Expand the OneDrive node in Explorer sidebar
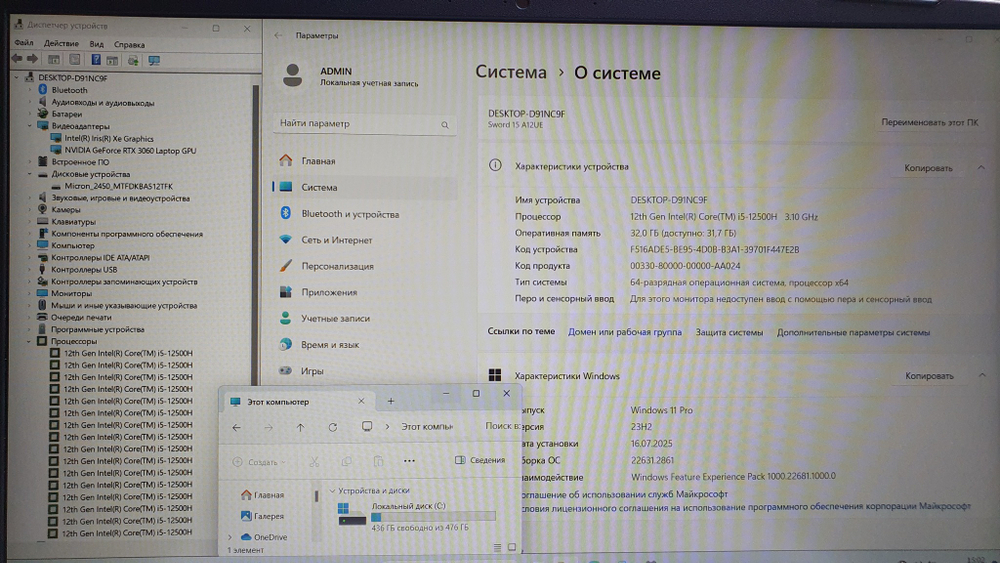 point(232,537)
